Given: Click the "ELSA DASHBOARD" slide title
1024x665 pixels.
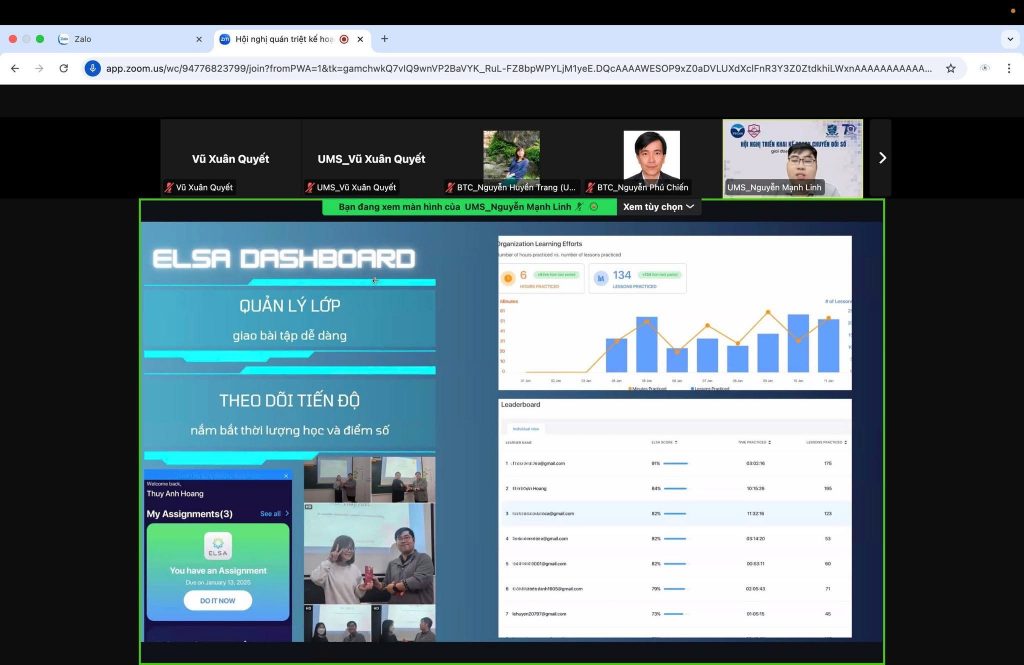Looking at the screenshot, I should coord(284,259).
